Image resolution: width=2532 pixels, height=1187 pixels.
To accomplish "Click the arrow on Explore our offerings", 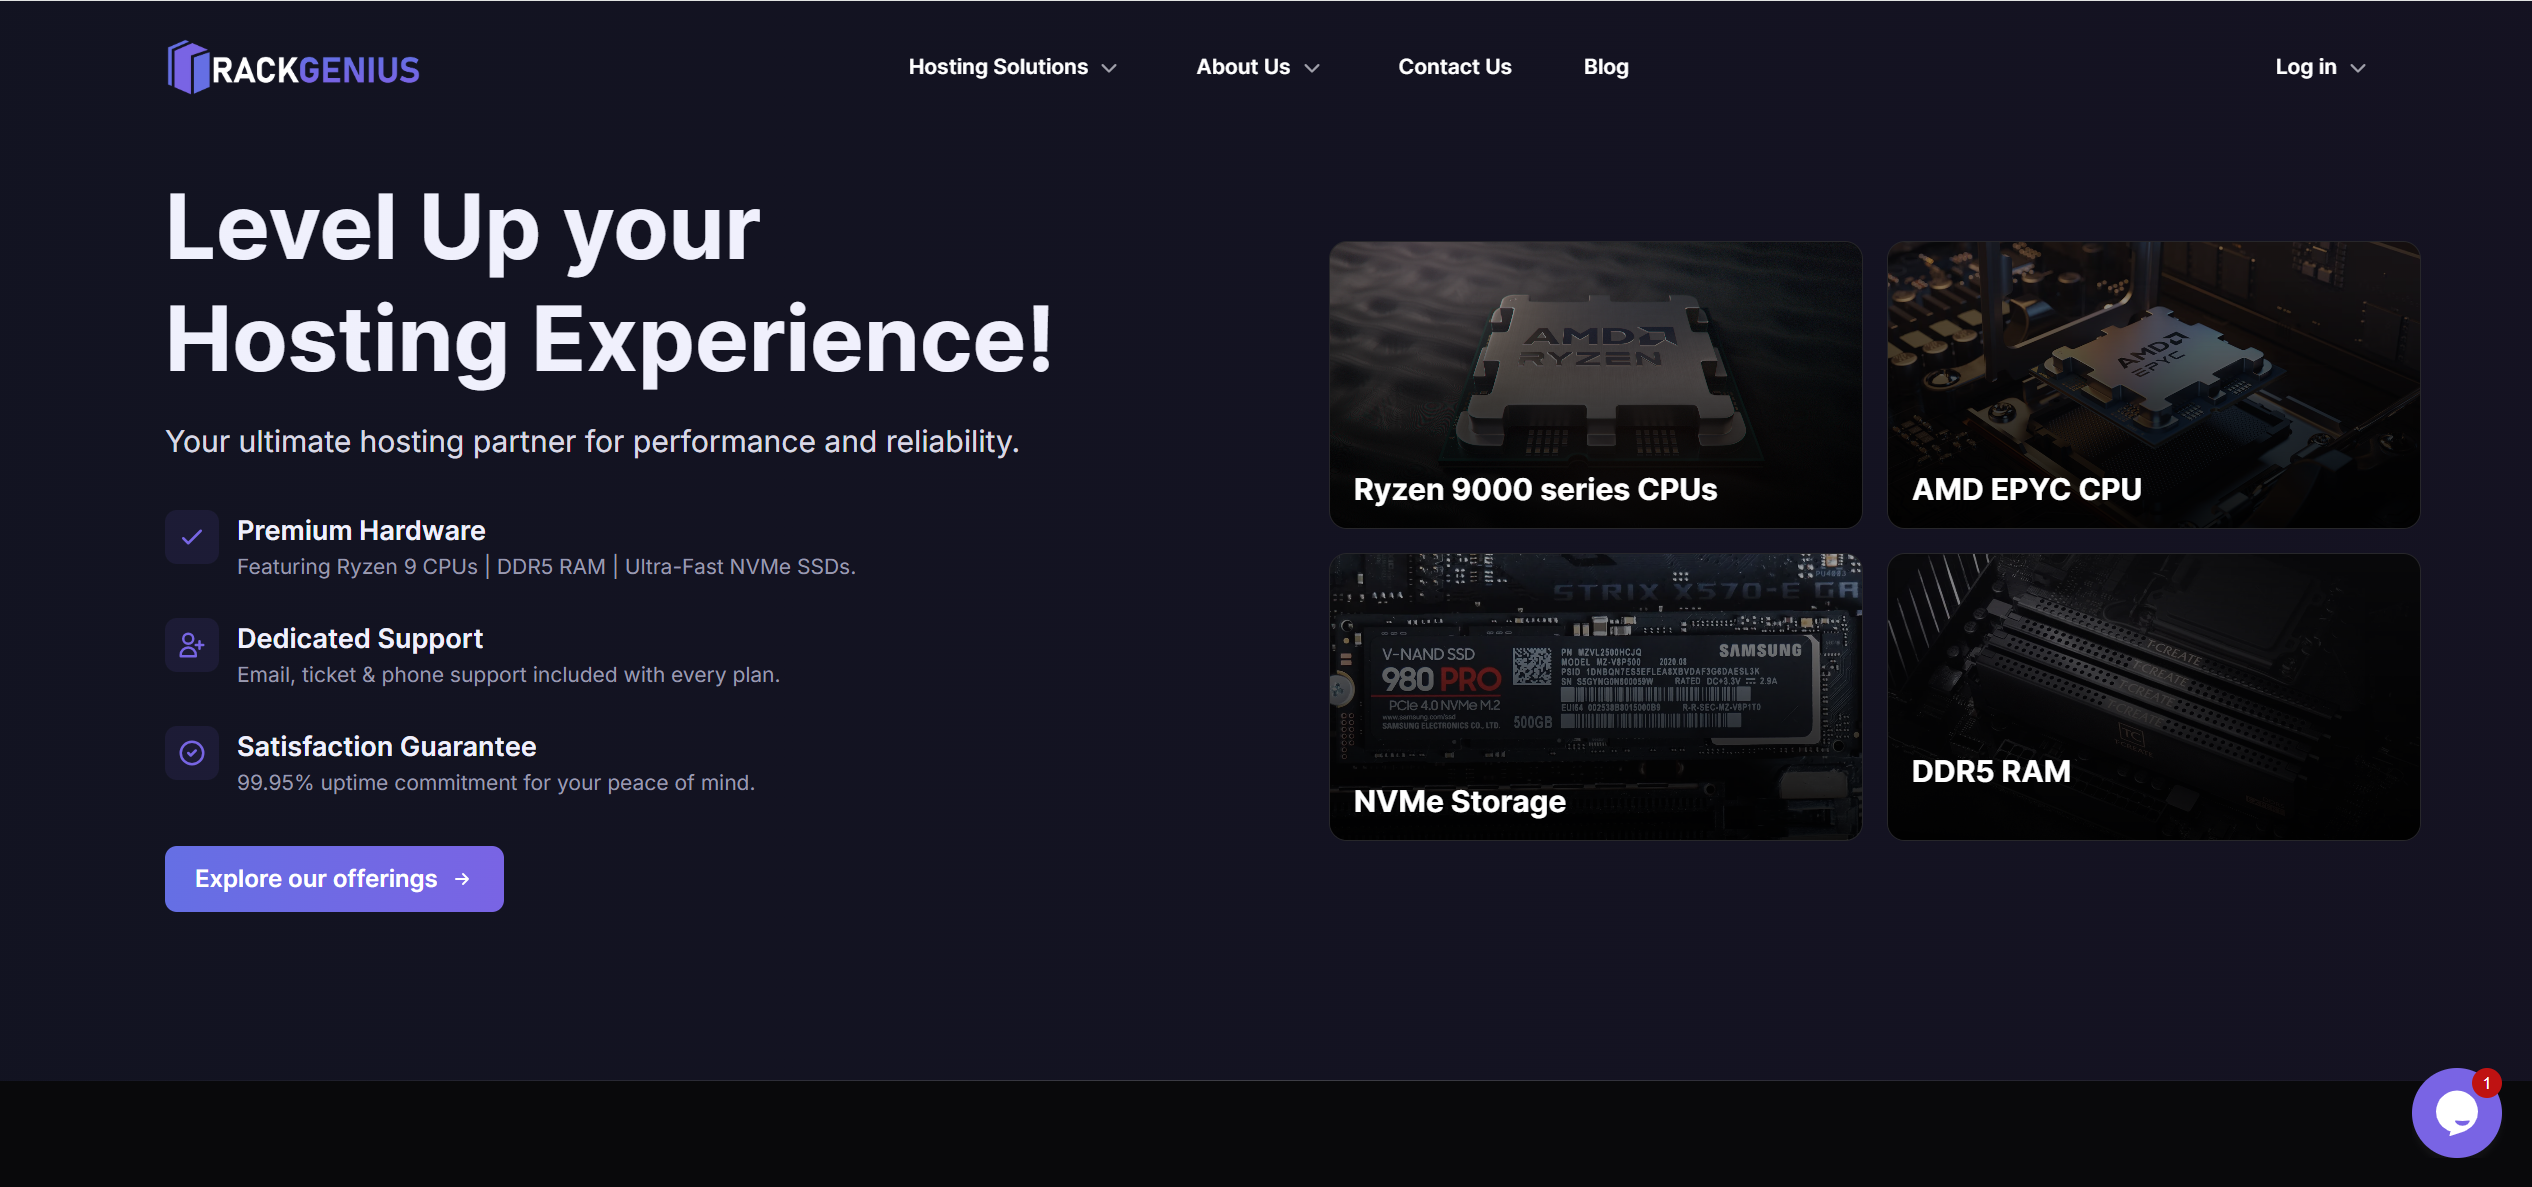I will tap(462, 879).
